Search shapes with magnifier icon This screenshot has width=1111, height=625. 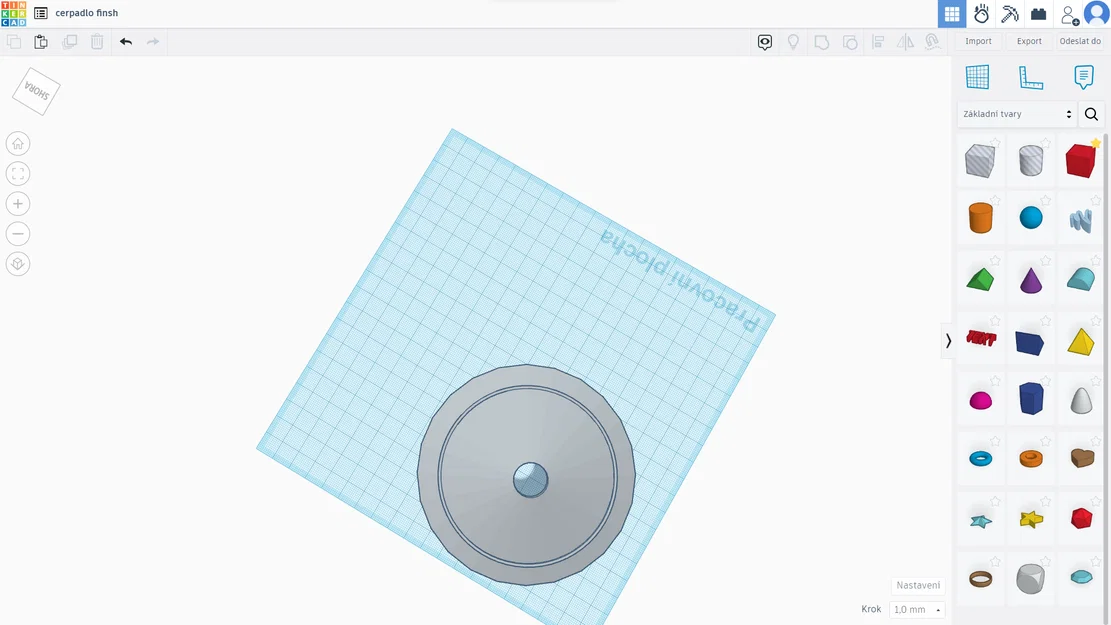click(1091, 114)
